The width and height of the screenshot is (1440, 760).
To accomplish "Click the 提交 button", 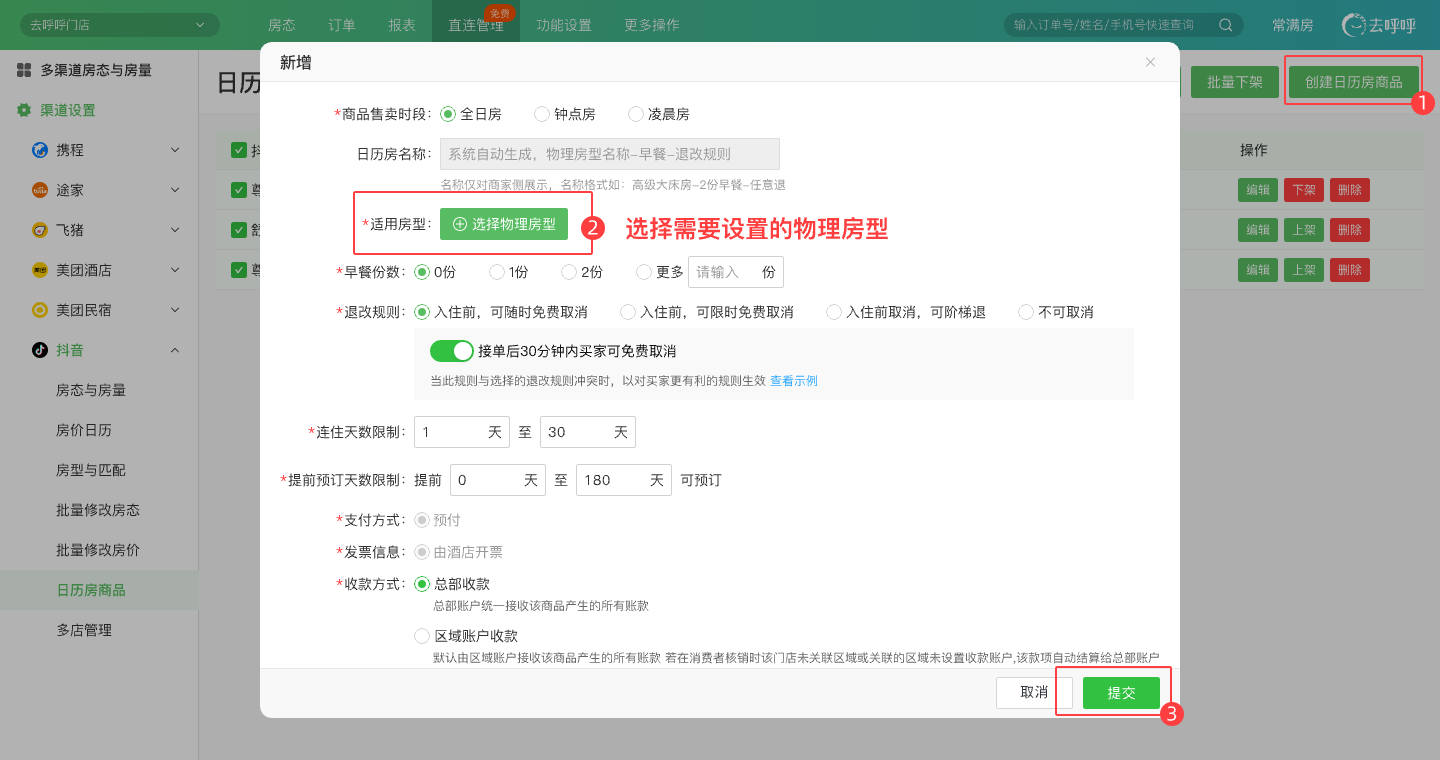I will [1121, 693].
